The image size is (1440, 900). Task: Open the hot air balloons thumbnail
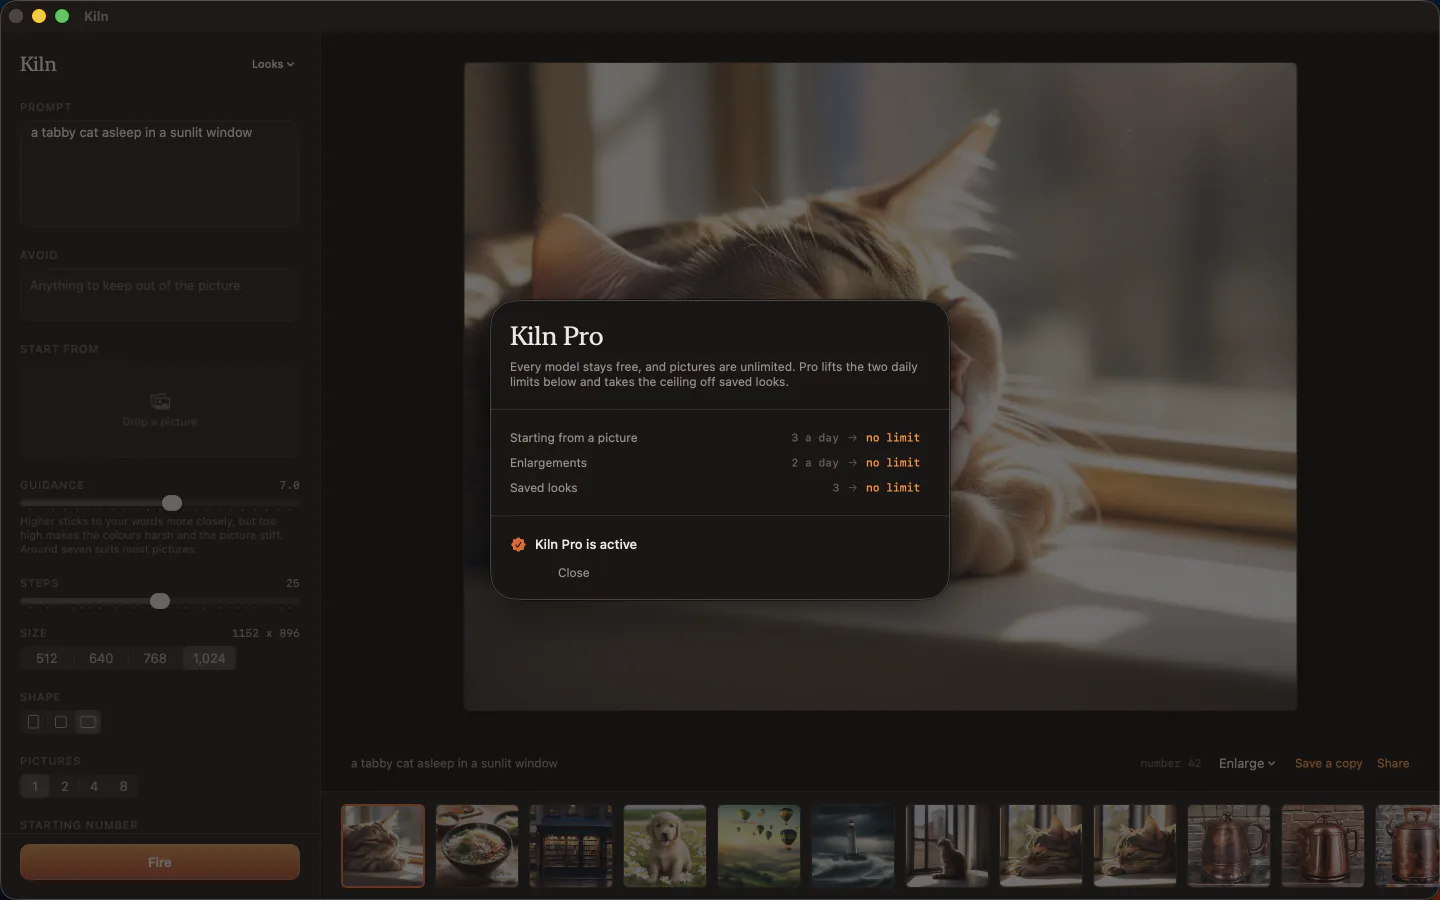pyautogui.click(x=759, y=846)
